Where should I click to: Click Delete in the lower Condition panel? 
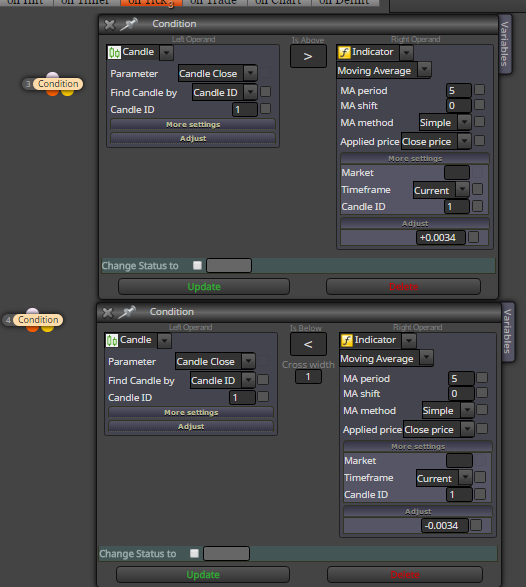[x=405, y=575]
